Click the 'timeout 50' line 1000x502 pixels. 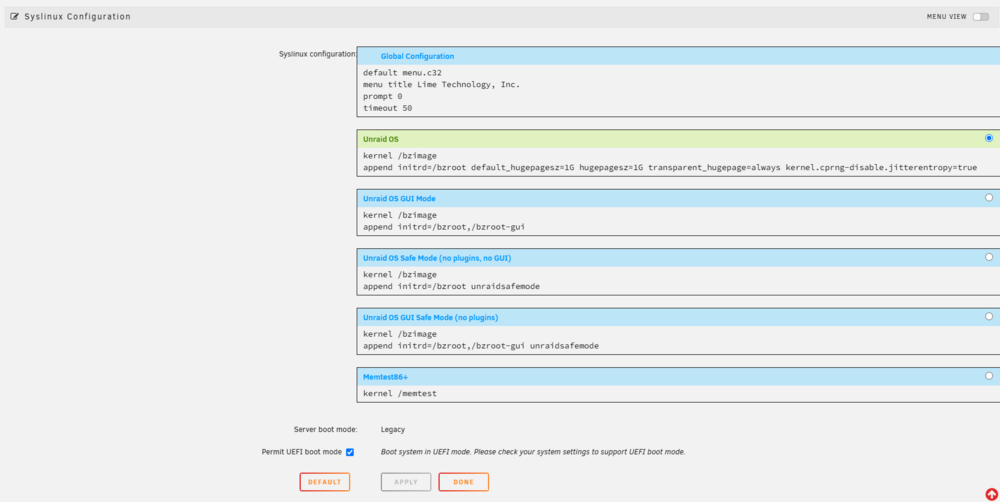[x=388, y=108]
